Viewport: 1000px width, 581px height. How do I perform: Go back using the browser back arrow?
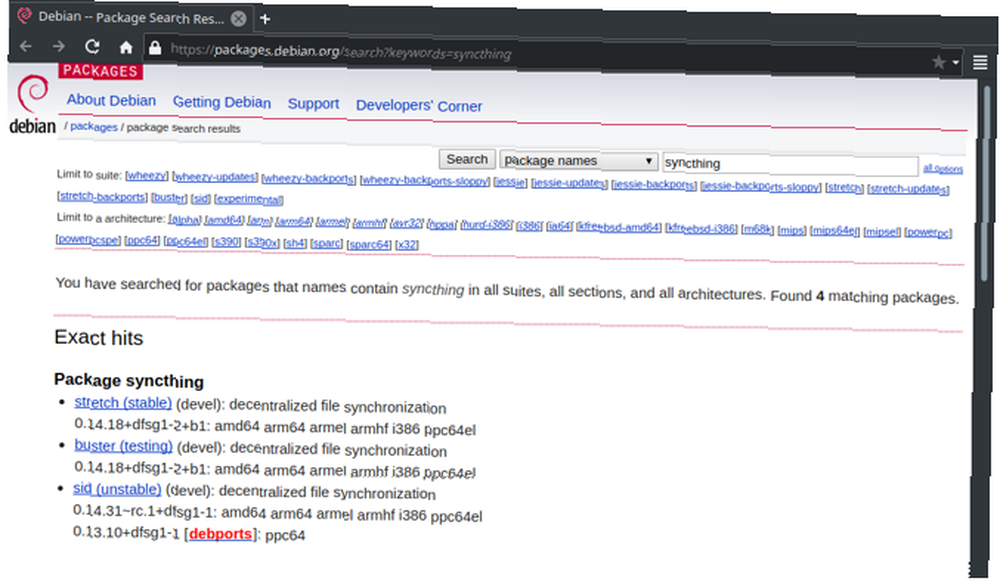pyautogui.click(x=26, y=47)
